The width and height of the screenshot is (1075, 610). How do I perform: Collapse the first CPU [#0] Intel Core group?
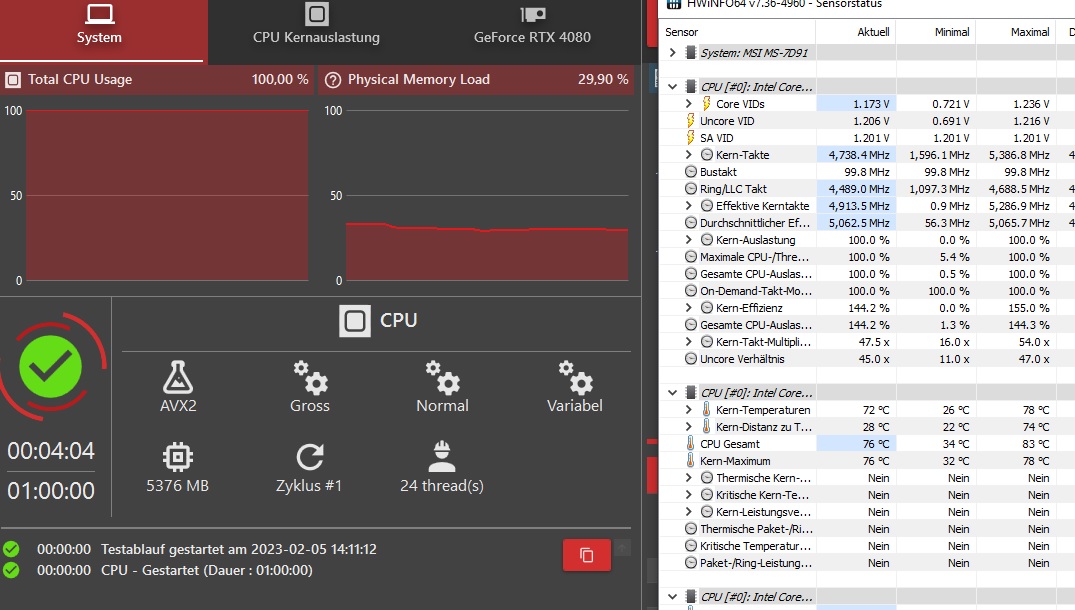click(x=673, y=86)
